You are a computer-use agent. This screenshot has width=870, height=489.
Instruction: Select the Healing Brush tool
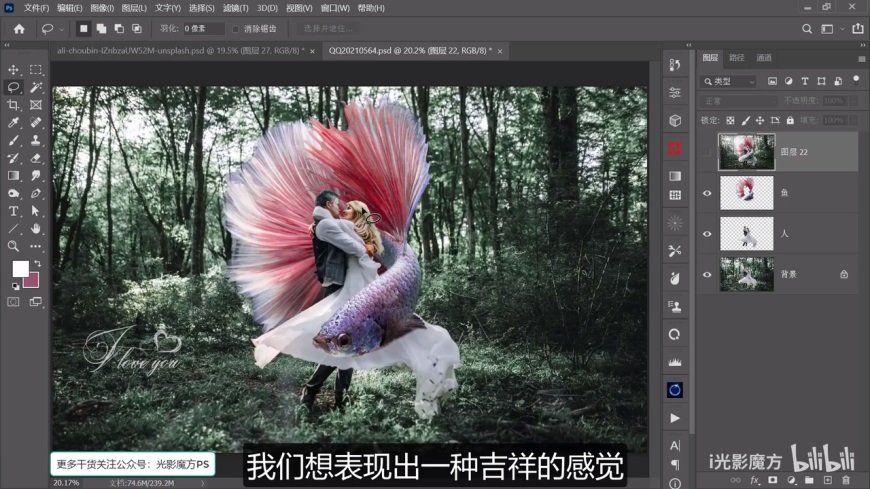[x=36, y=123]
